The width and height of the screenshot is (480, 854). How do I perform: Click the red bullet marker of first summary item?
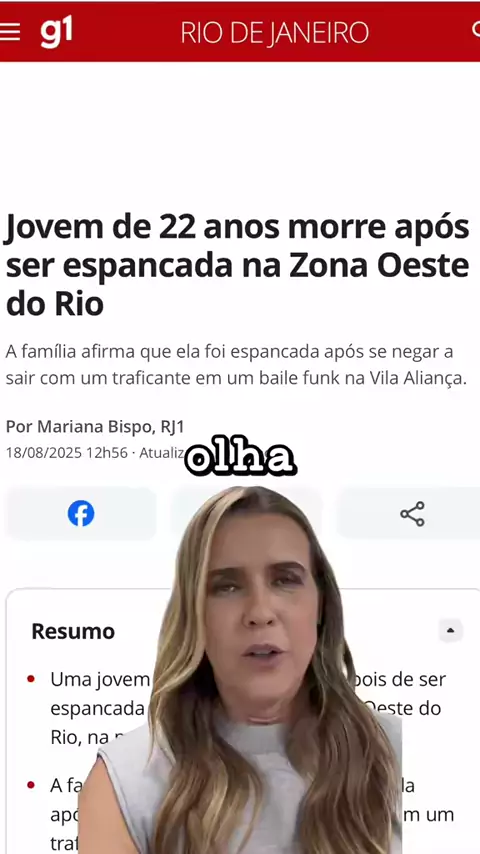click(x=31, y=679)
